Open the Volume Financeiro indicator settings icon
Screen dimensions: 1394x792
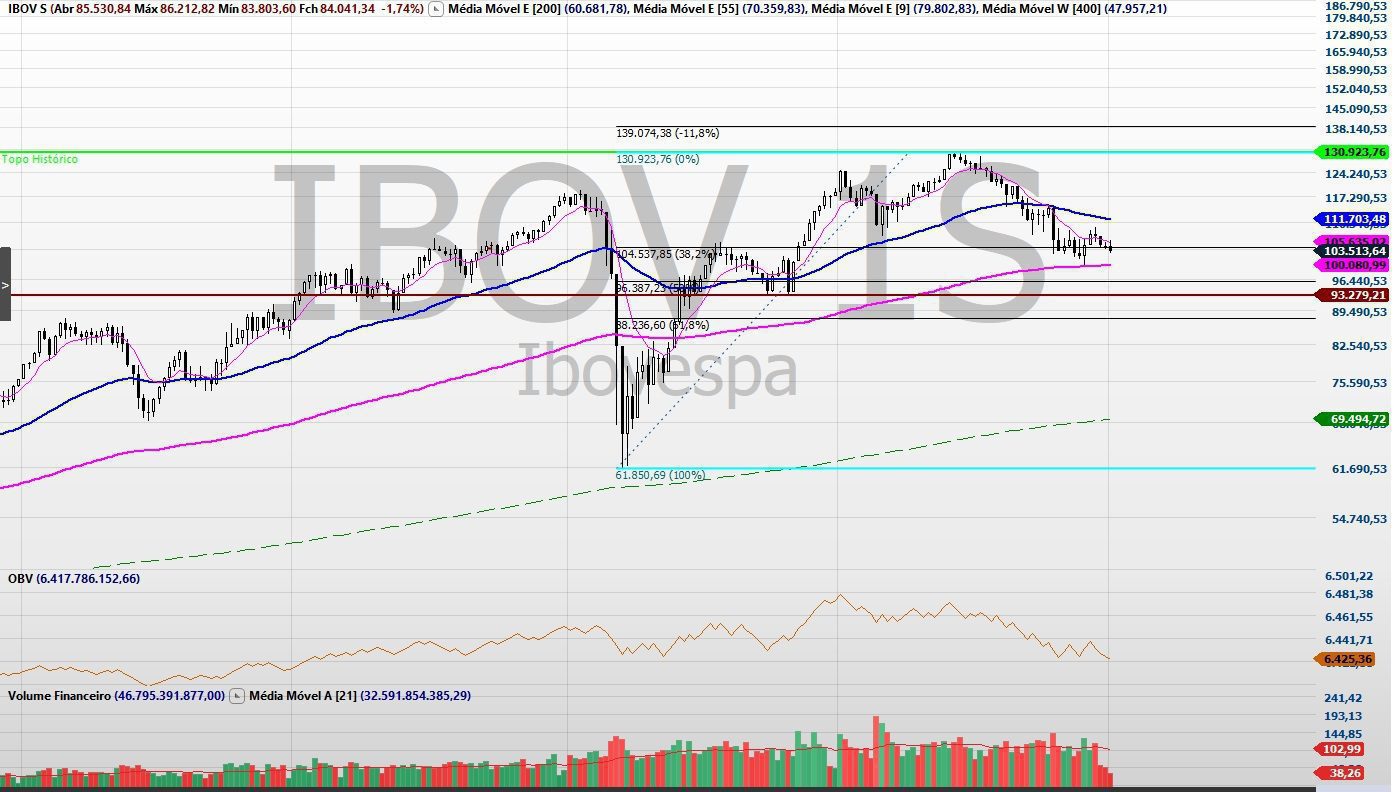[x=236, y=695]
